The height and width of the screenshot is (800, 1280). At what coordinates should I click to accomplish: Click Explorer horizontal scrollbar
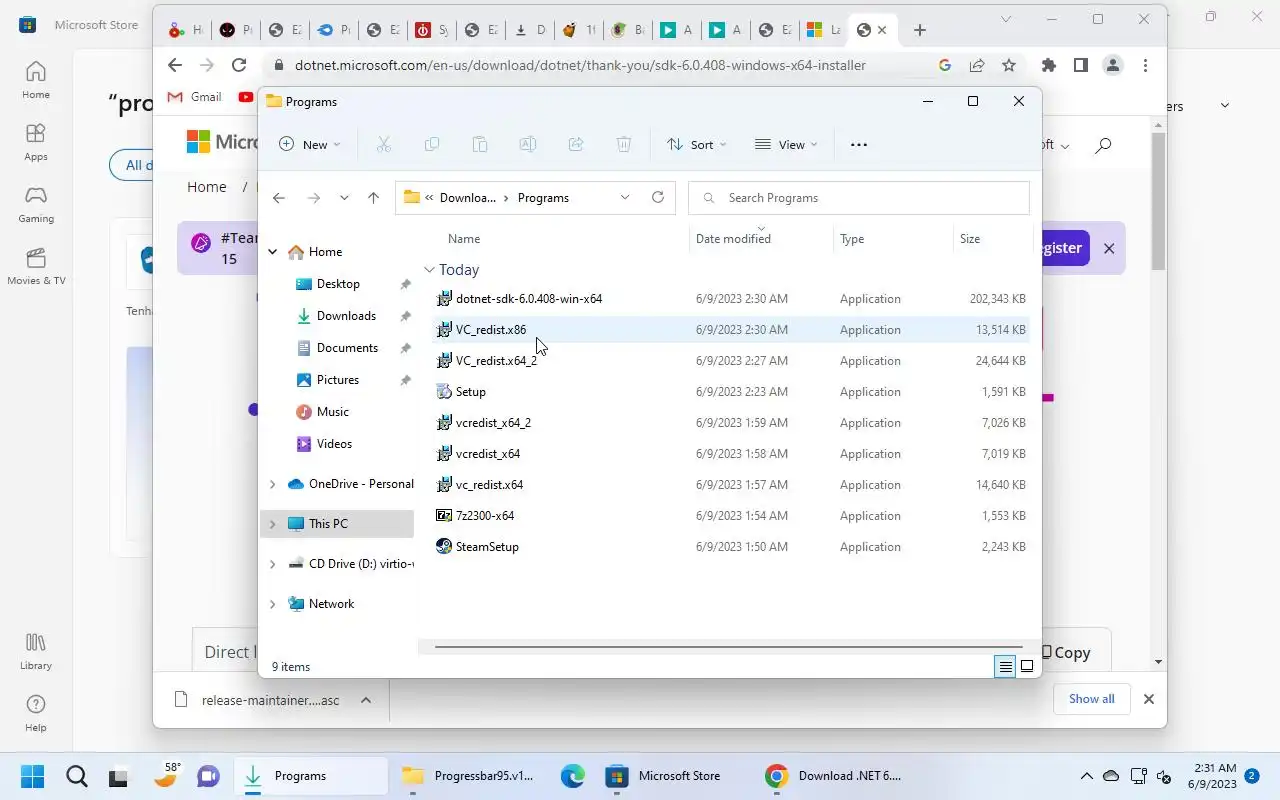tap(729, 647)
